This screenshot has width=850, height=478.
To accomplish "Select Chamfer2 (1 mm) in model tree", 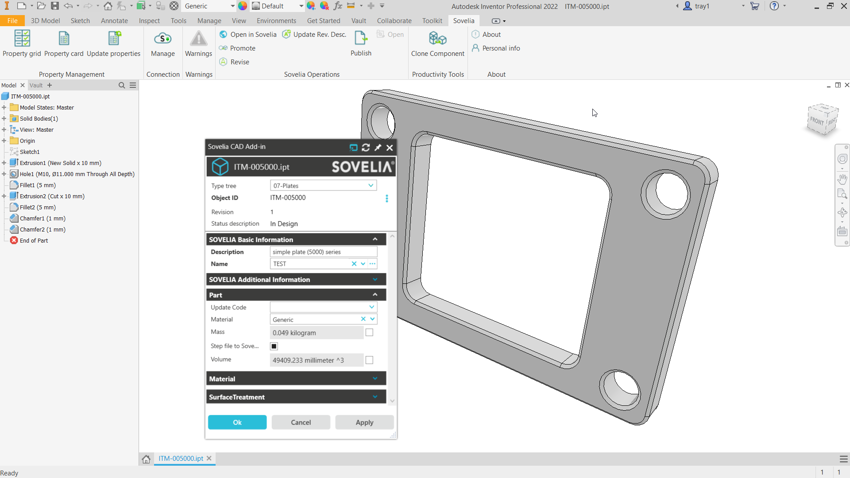I will [x=42, y=229].
